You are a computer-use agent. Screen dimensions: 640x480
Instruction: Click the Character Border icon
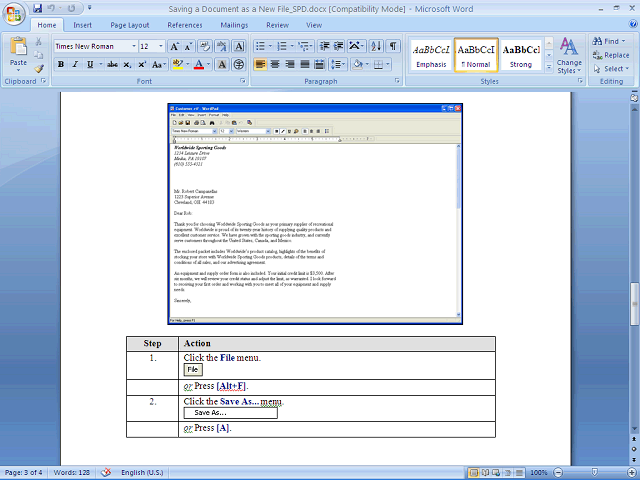[x=239, y=46]
